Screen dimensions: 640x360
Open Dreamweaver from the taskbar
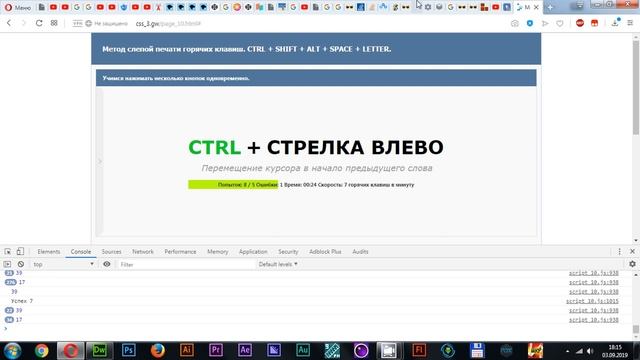click(99, 351)
